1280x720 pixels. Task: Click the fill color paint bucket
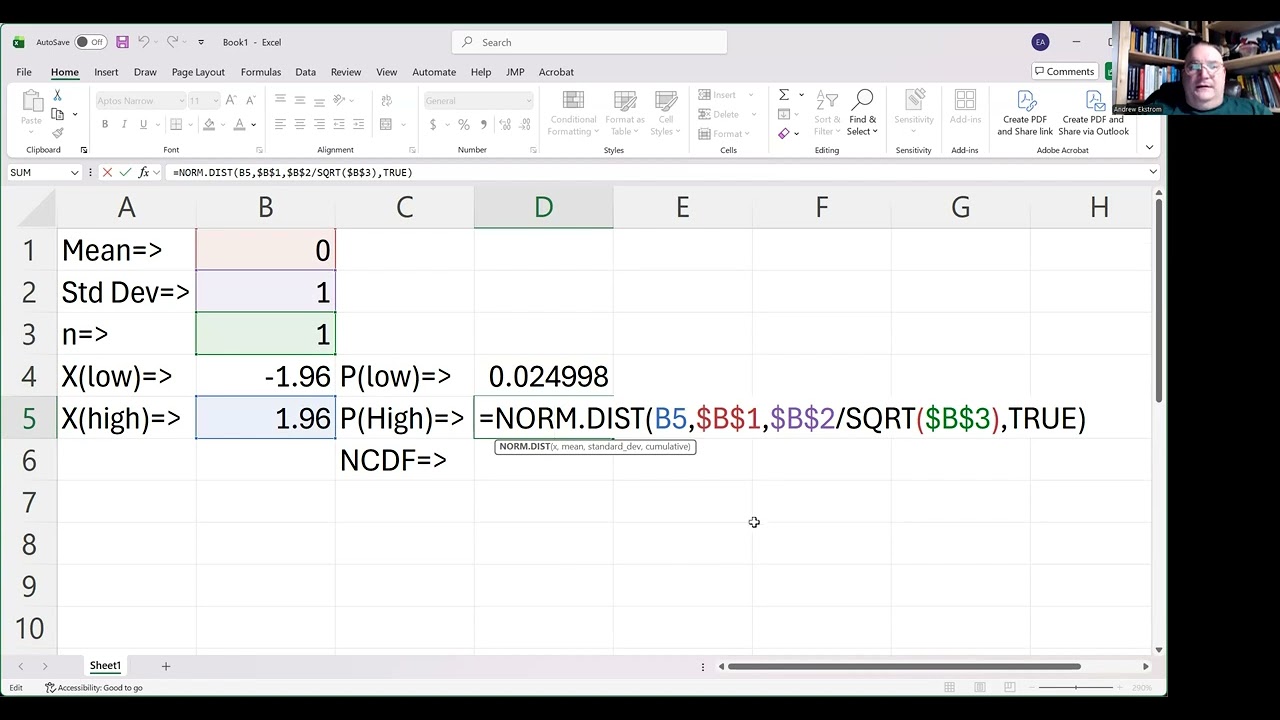tap(209, 124)
